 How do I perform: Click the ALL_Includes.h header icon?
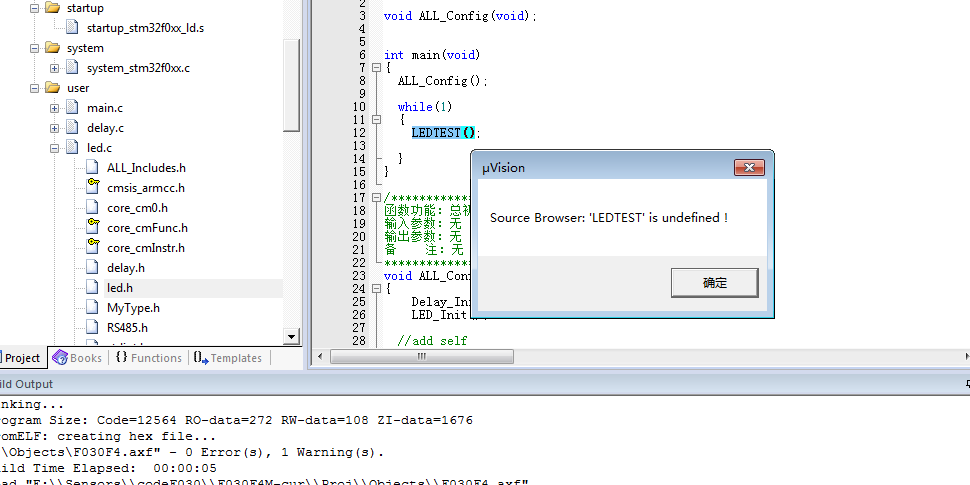[92, 168]
